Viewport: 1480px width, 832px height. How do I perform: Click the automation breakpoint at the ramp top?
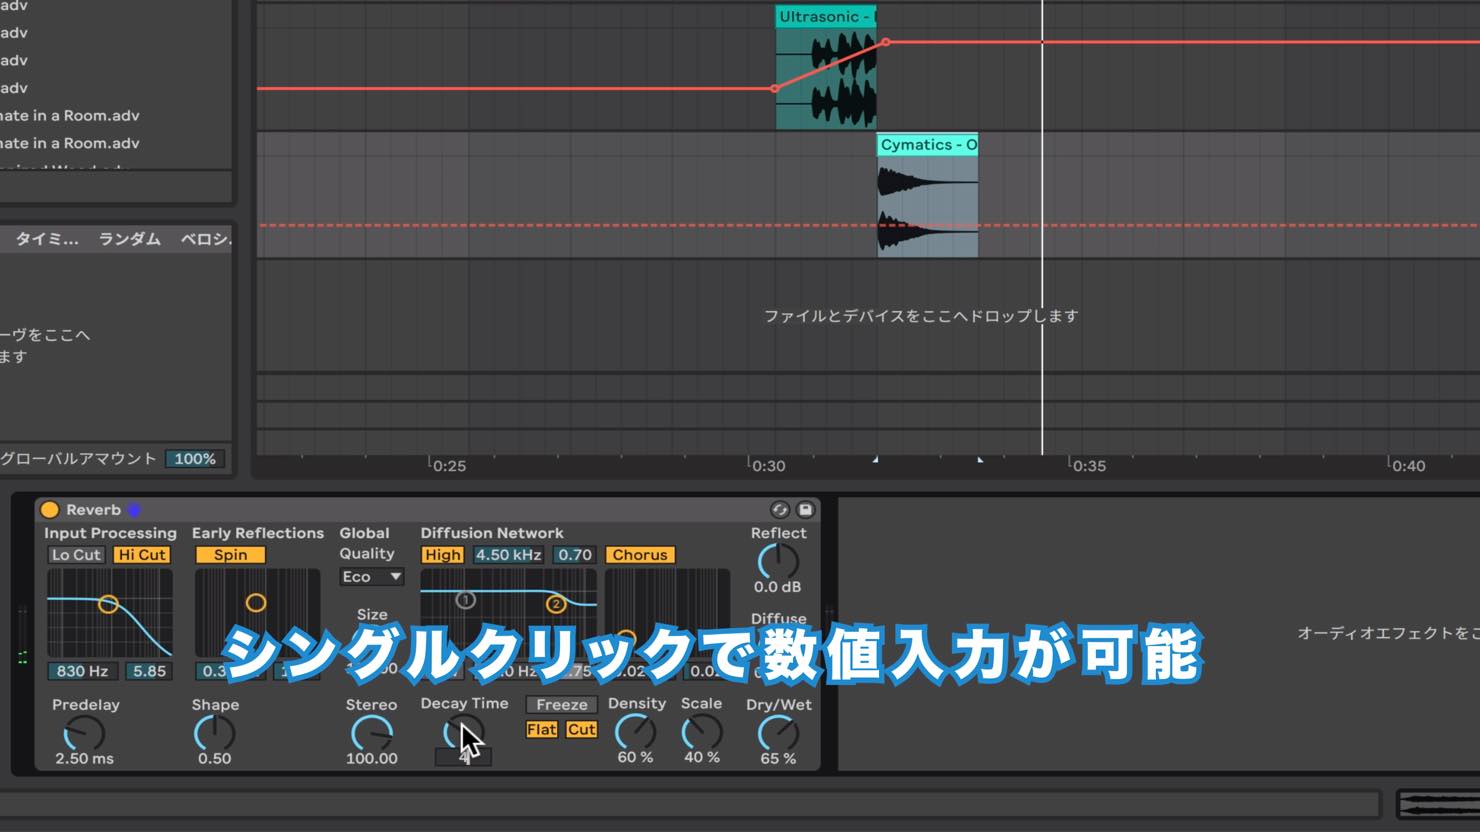pyautogui.click(x=886, y=42)
